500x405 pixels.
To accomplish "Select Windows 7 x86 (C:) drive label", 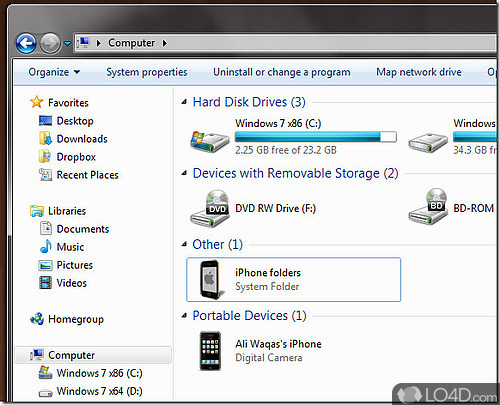I will pos(278,123).
